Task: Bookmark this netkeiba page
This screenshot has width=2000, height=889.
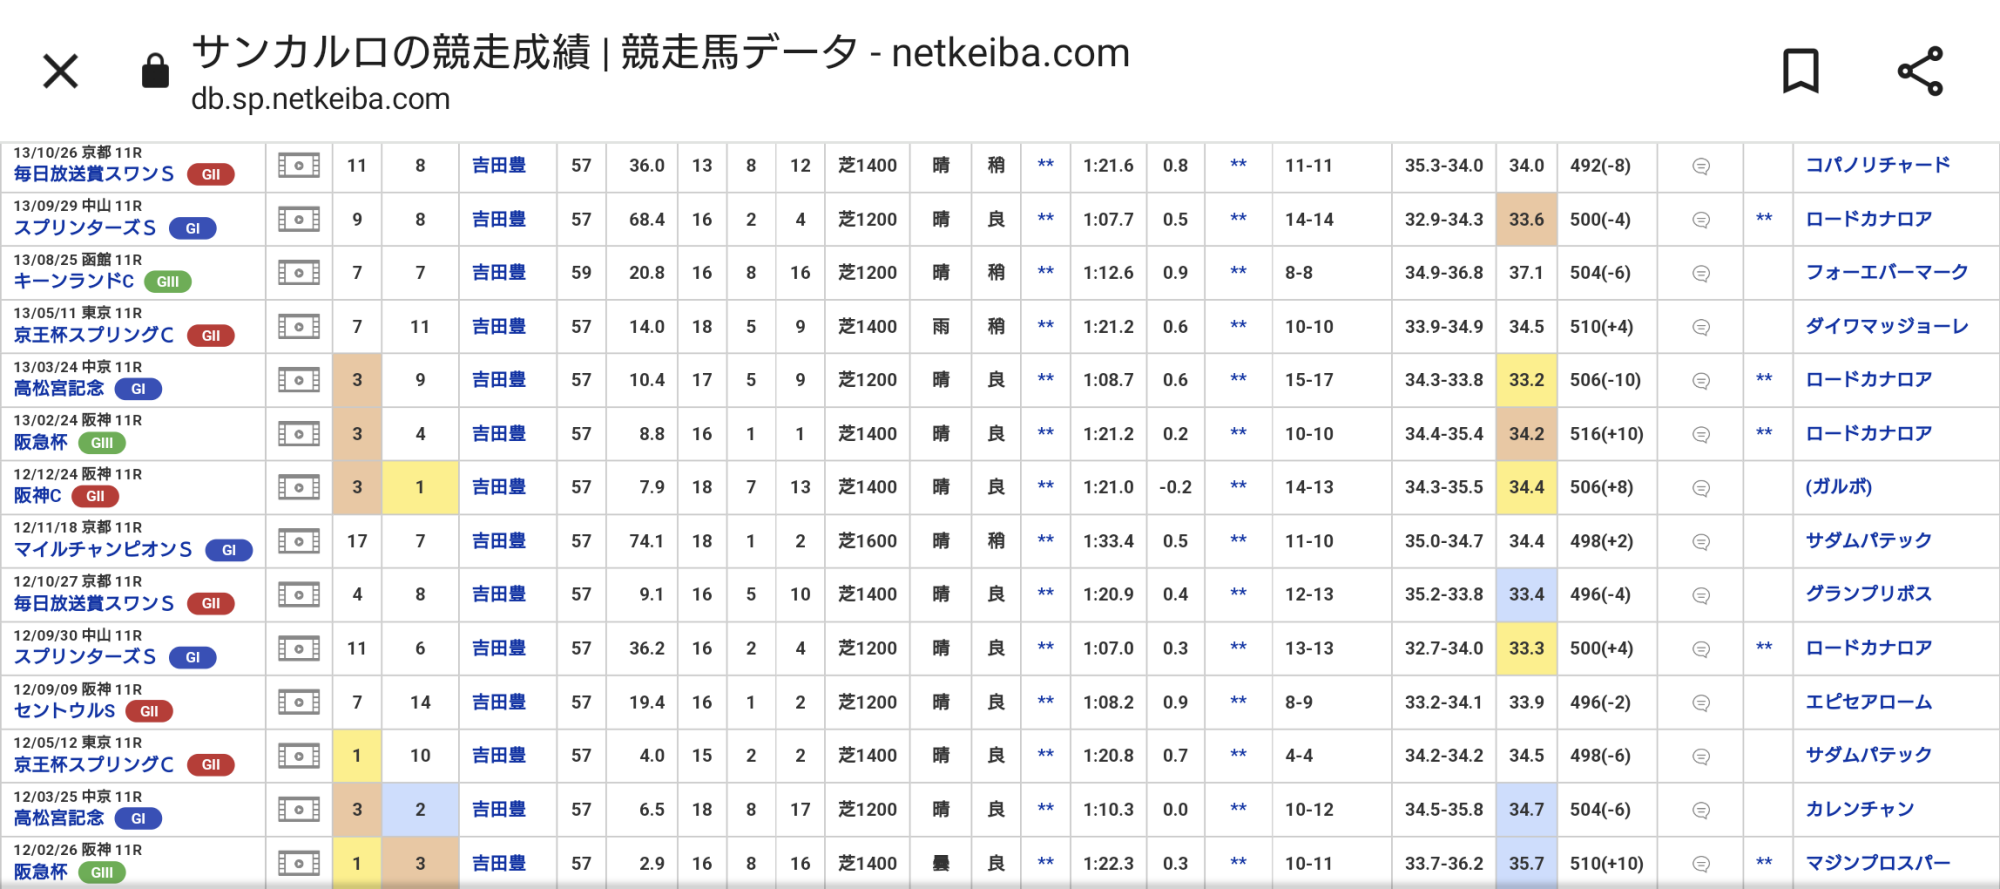Action: pyautogui.click(x=1800, y=71)
